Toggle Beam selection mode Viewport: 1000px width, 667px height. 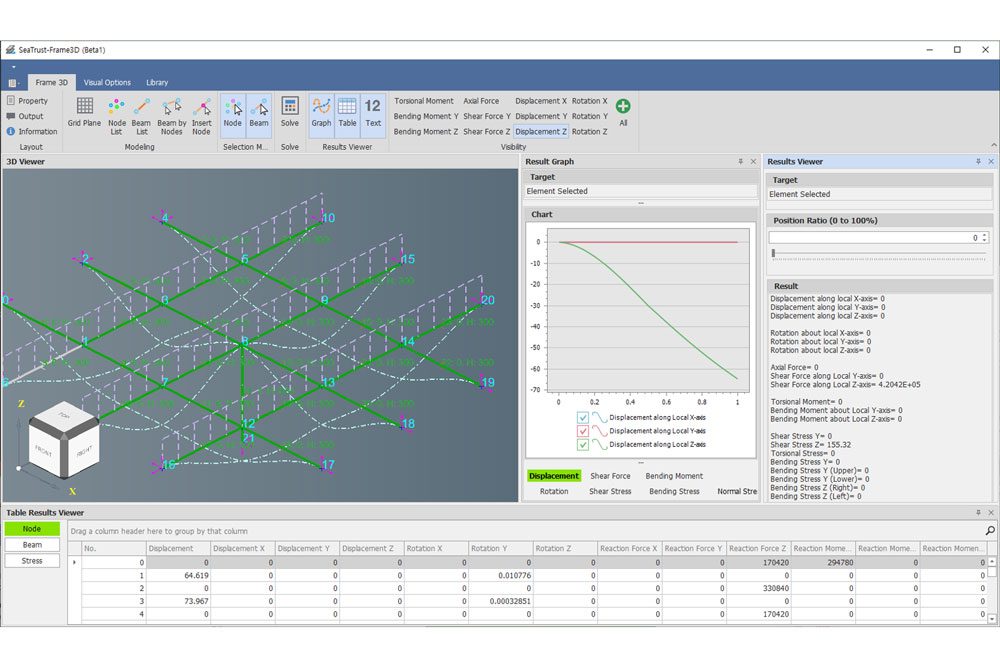258,115
